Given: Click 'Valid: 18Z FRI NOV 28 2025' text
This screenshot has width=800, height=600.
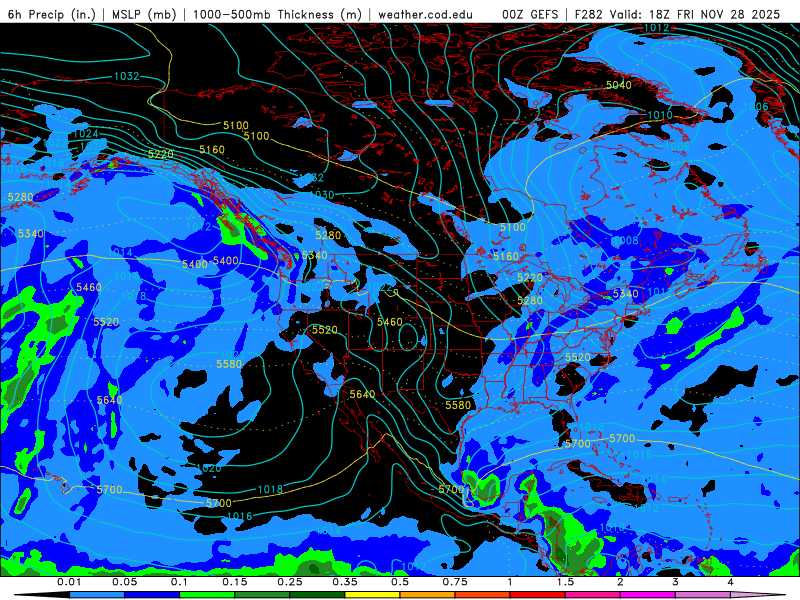Looking at the screenshot, I should coord(695,14).
